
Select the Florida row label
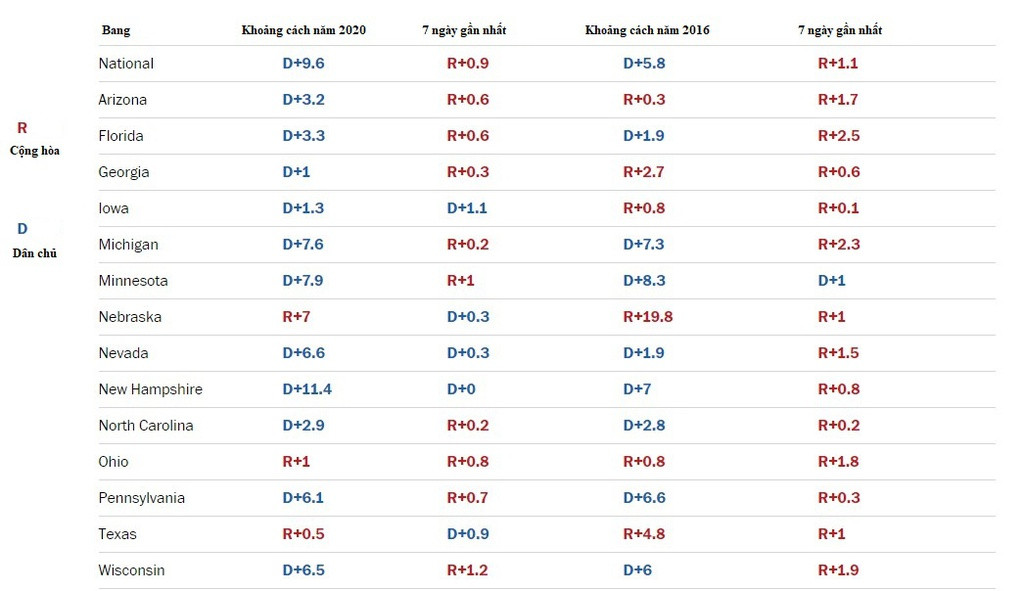(121, 136)
